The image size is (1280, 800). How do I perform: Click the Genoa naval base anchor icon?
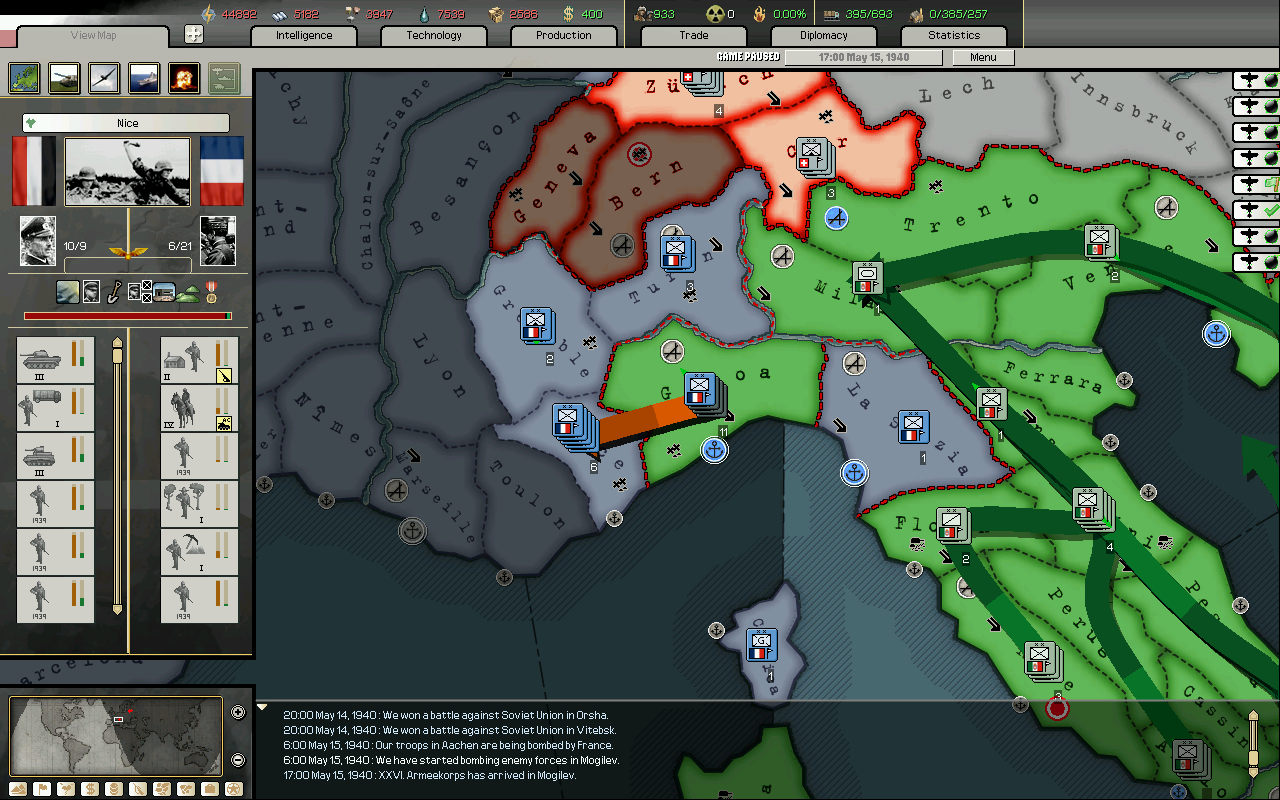tap(714, 450)
